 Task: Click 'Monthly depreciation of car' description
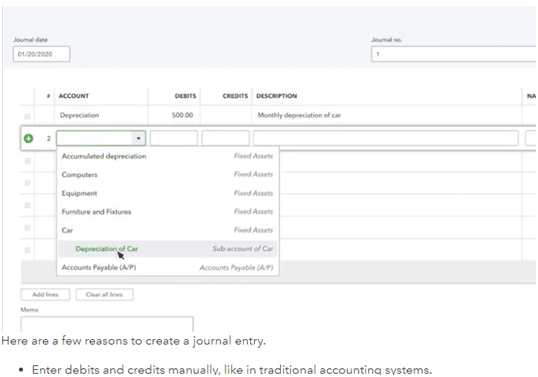299,115
